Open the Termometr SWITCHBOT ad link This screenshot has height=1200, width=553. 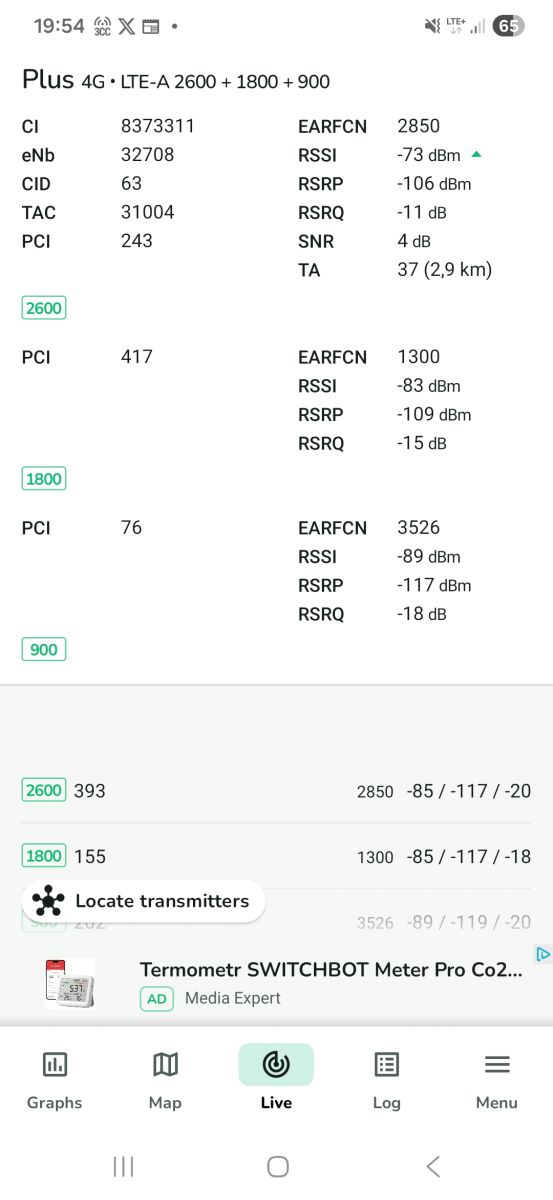coord(331,969)
